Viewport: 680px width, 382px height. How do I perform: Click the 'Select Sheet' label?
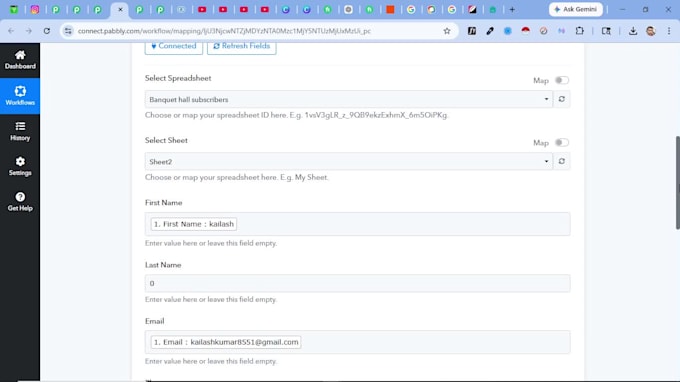(166, 140)
